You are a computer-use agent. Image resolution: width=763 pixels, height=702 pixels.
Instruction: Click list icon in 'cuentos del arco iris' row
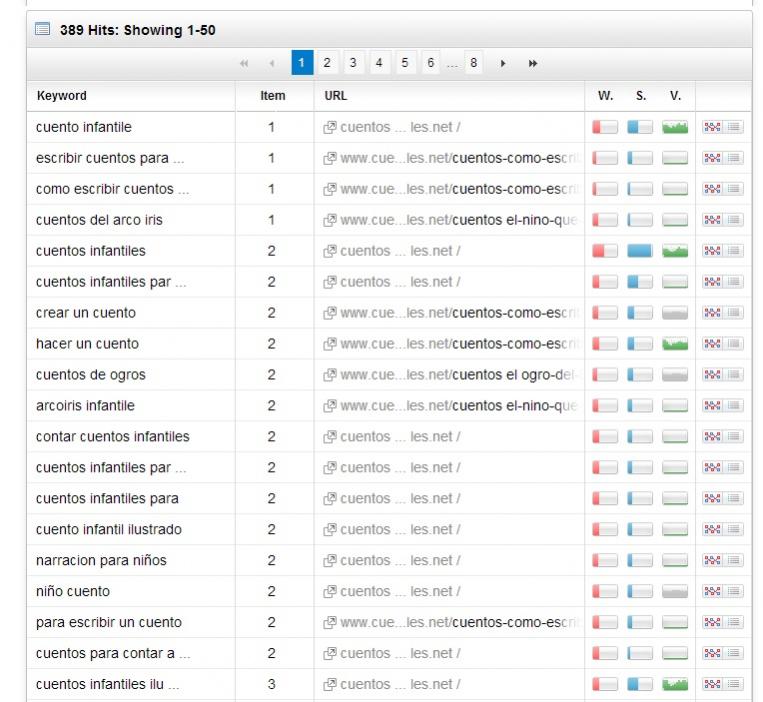[734, 220]
